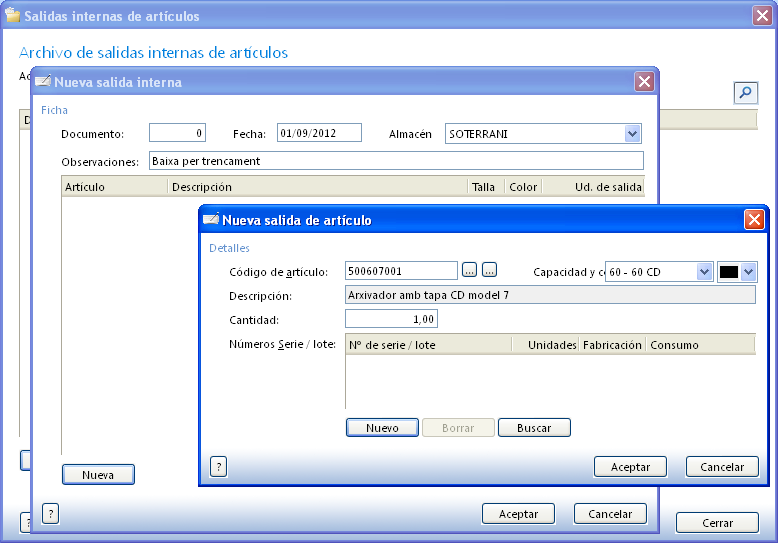Click help button in Nueva salida interna dialog

(x=50, y=514)
